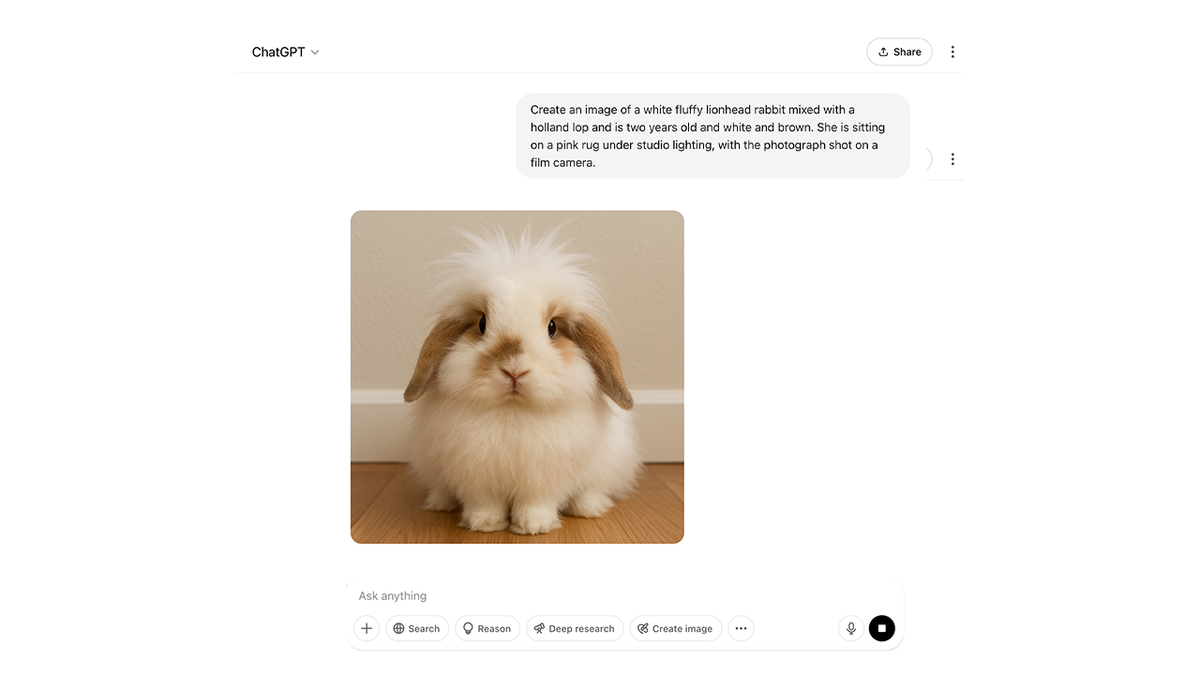Click the Share button
1200x675 pixels.
coord(898,51)
